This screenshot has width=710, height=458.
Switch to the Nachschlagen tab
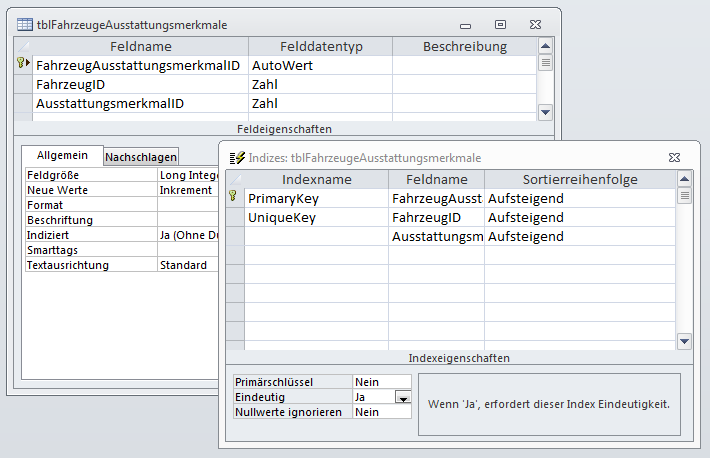click(x=141, y=157)
